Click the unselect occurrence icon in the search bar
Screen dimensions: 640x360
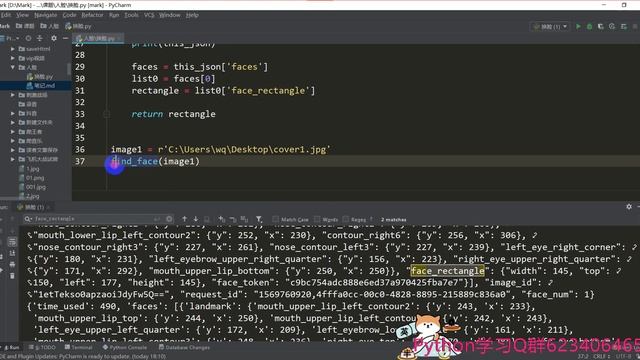233,219
